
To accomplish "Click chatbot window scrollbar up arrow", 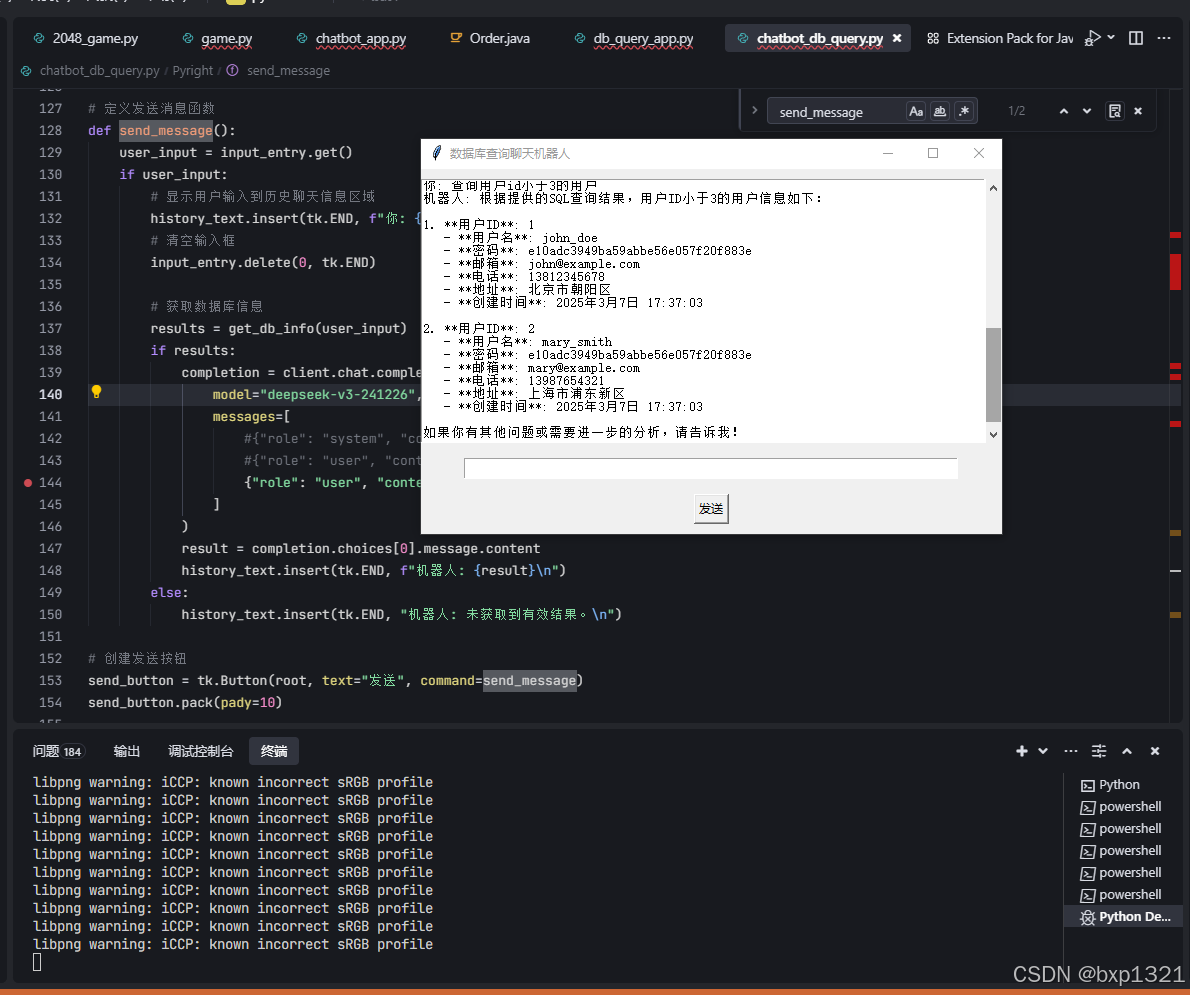I will [x=993, y=187].
